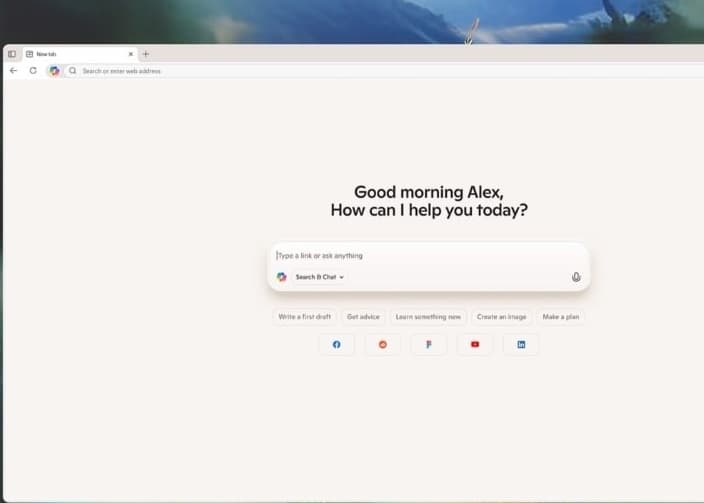
Task: Reload the page with refresh icon
Action: coord(33,71)
